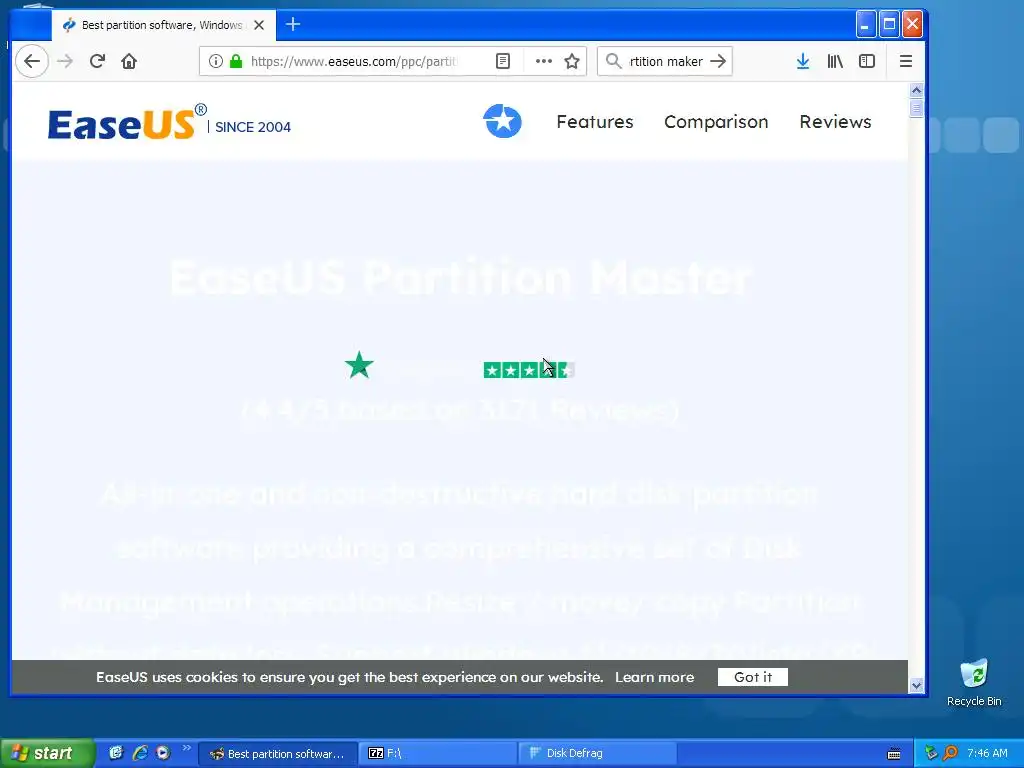
Task: Switch to Disk Defrag taskbar window
Action: [598, 753]
